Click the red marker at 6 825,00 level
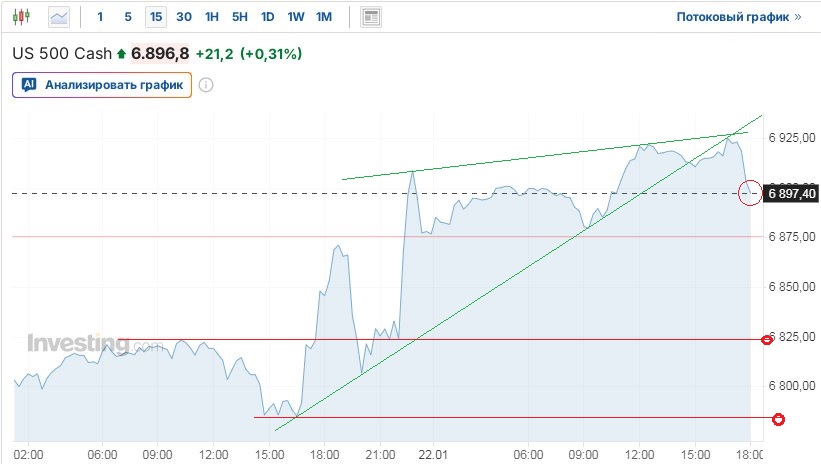The image size is (821, 464). (x=768, y=340)
